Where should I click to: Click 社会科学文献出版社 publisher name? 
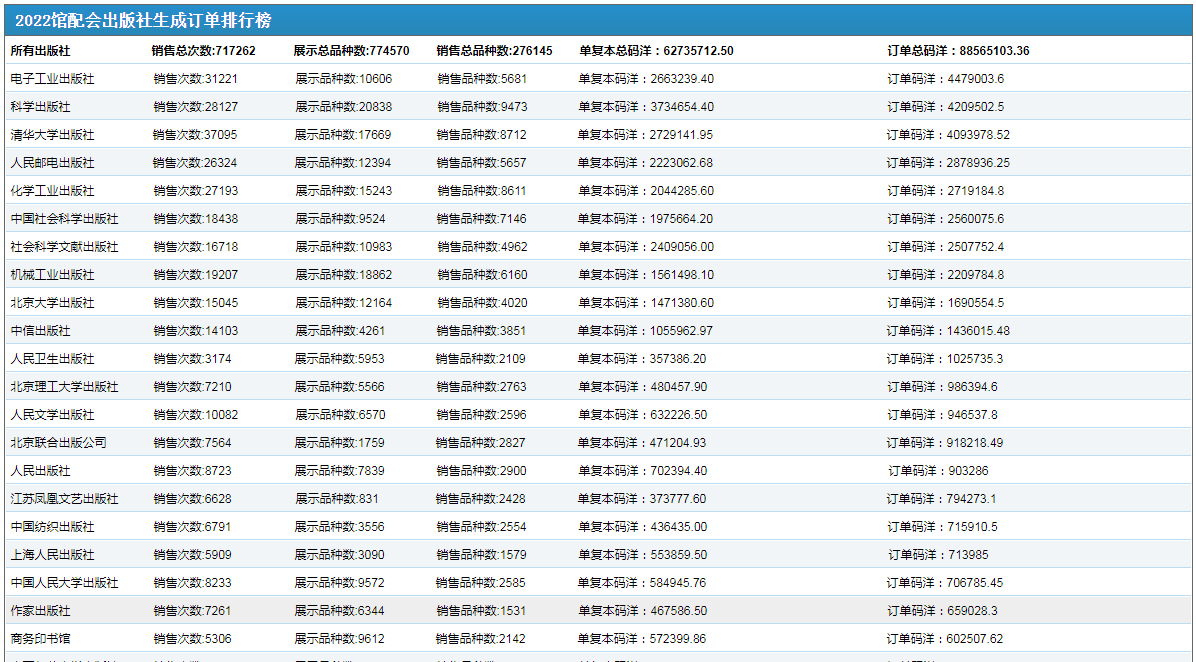point(64,247)
